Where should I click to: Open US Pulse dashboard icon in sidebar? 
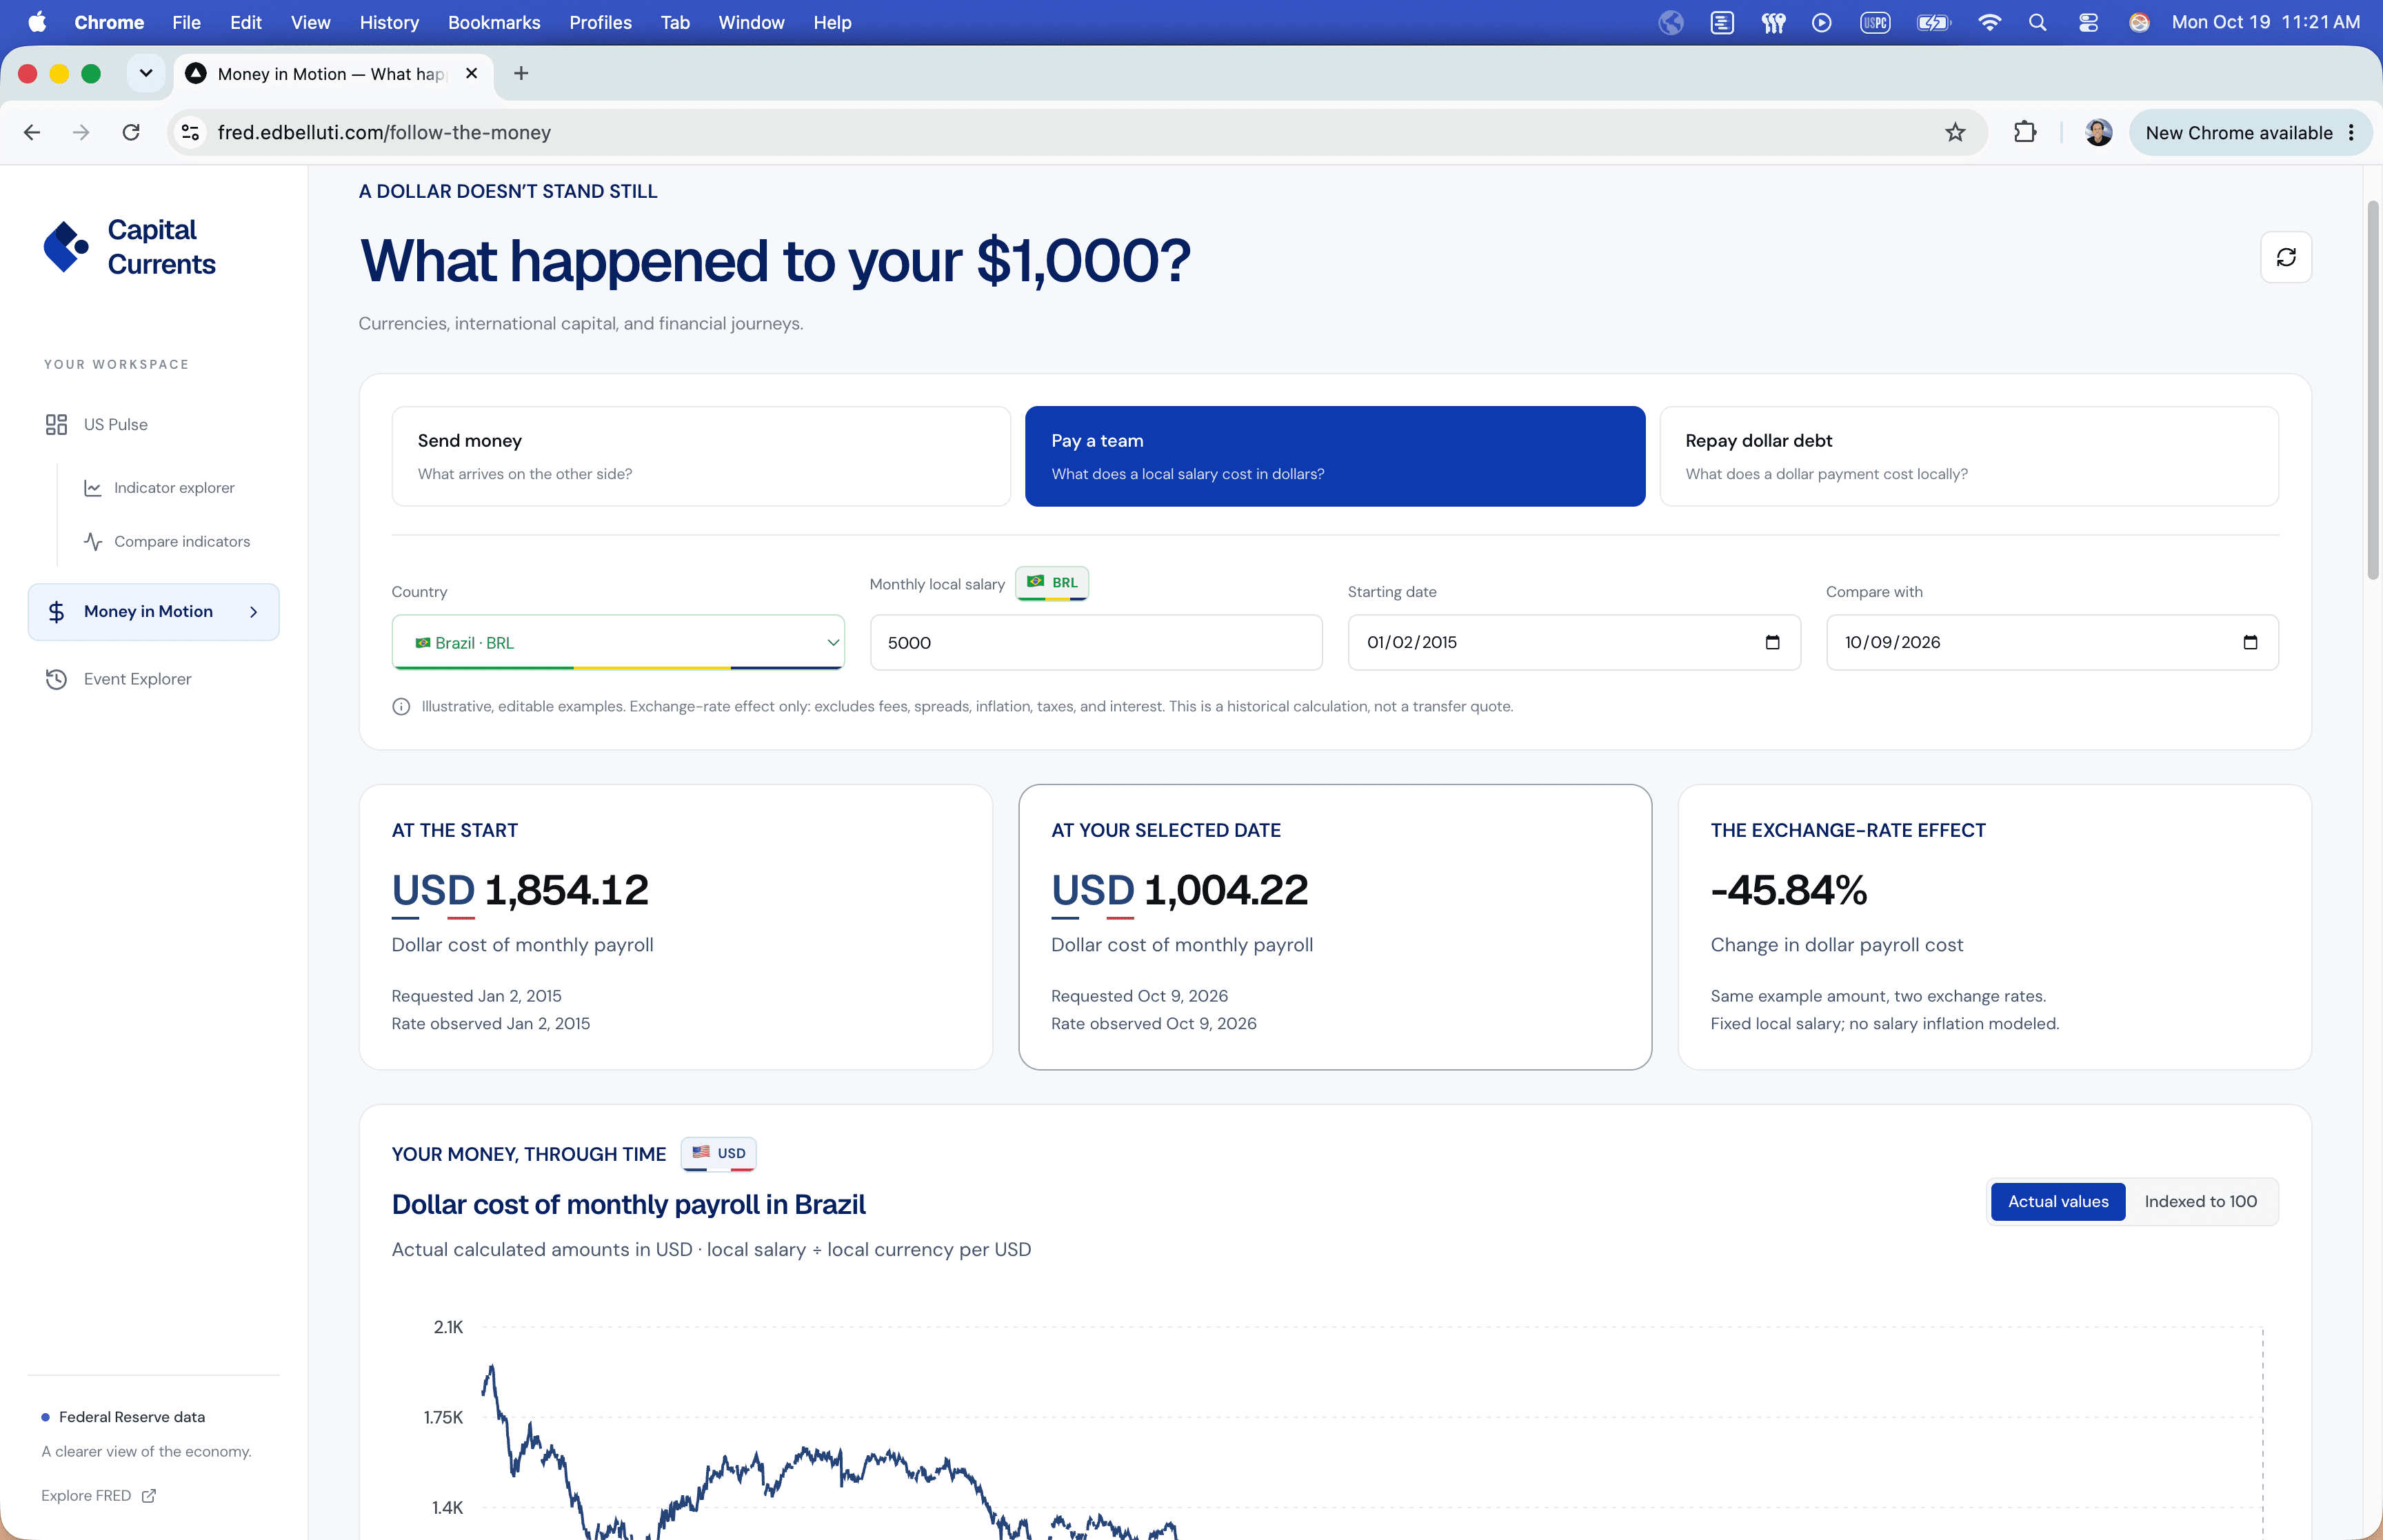(56, 424)
